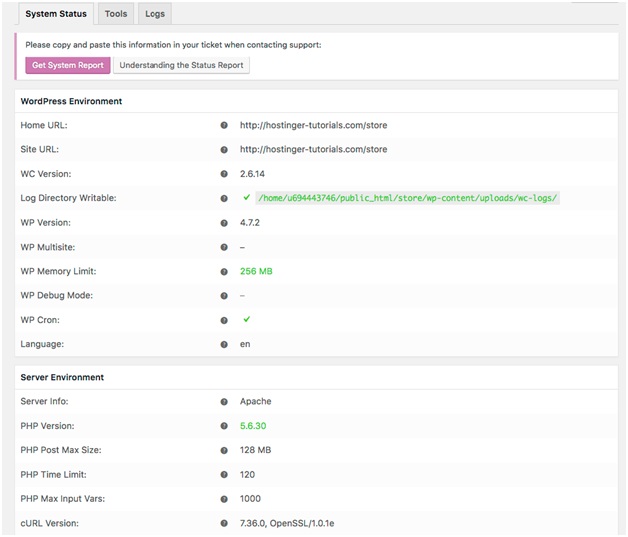The height and width of the screenshot is (537, 628).
Task: Click the PHP Time Limit value 120
Action: click(x=247, y=475)
